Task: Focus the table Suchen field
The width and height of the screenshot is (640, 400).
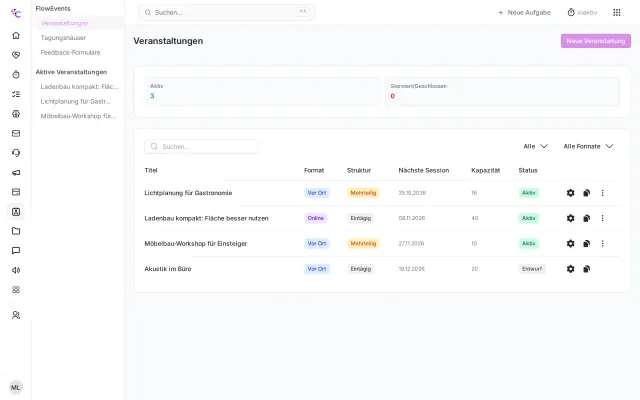Action: pyautogui.click(x=202, y=147)
